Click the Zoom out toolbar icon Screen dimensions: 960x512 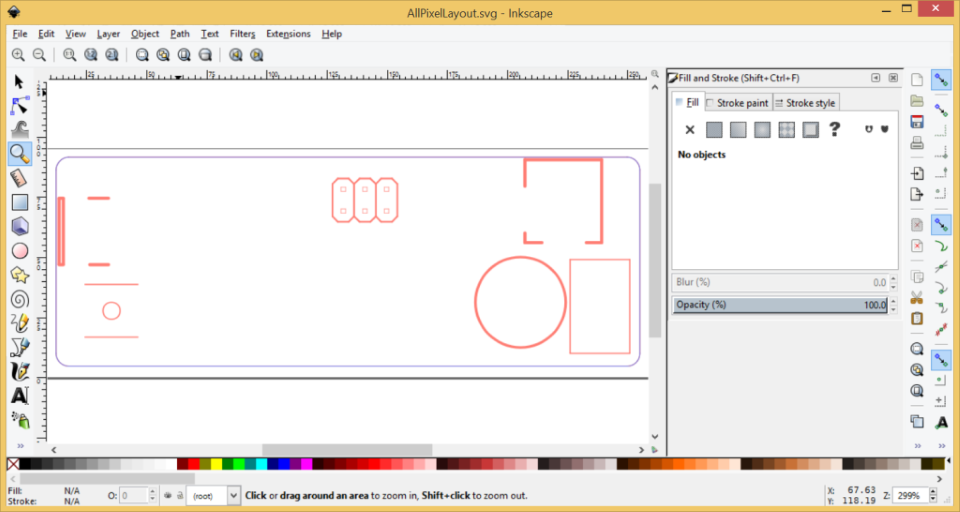pyautogui.click(x=39, y=55)
